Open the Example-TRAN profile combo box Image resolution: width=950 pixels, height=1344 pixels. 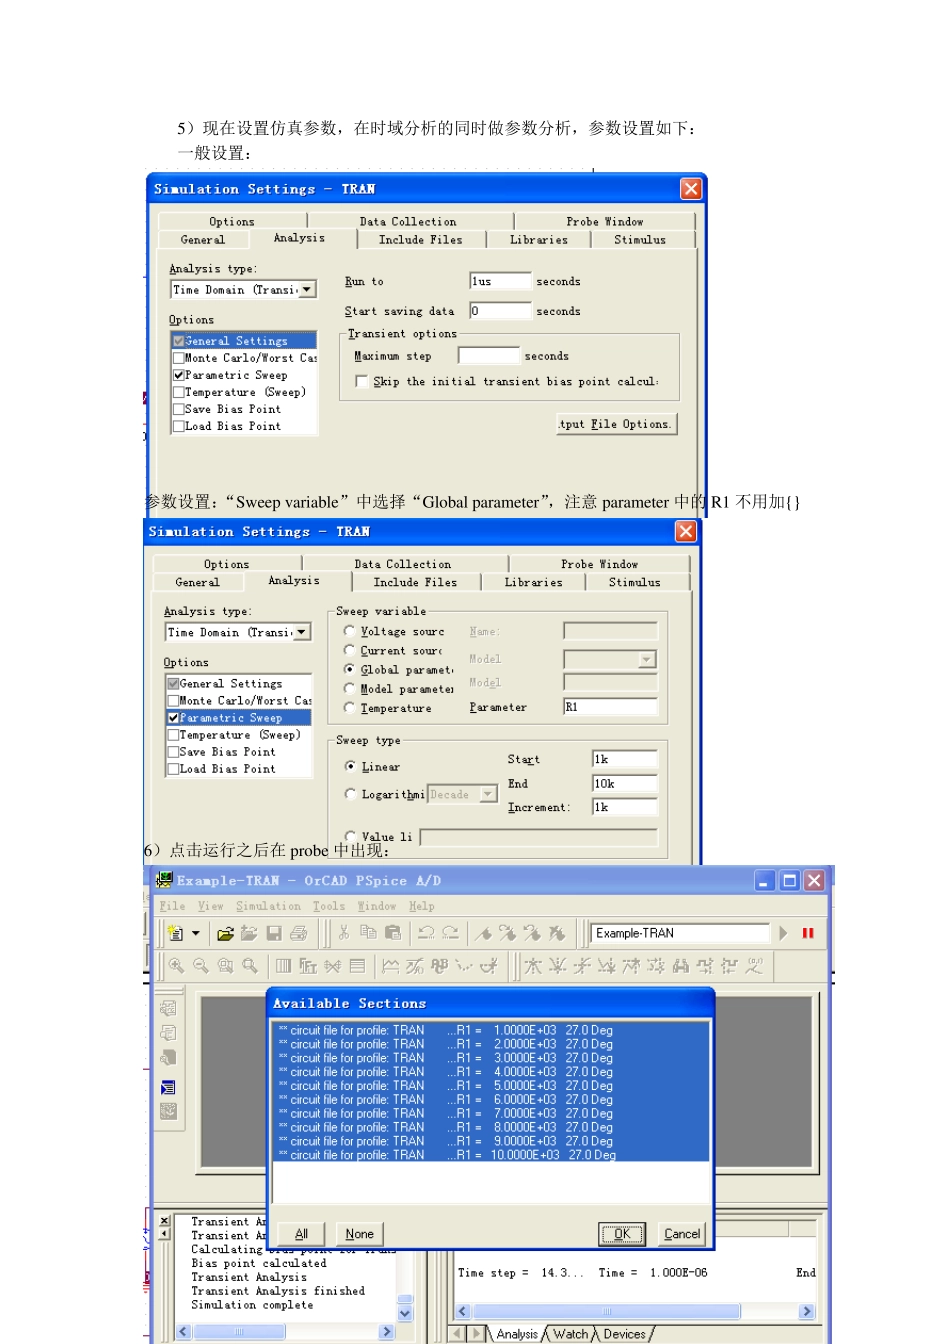pyautogui.click(x=680, y=933)
